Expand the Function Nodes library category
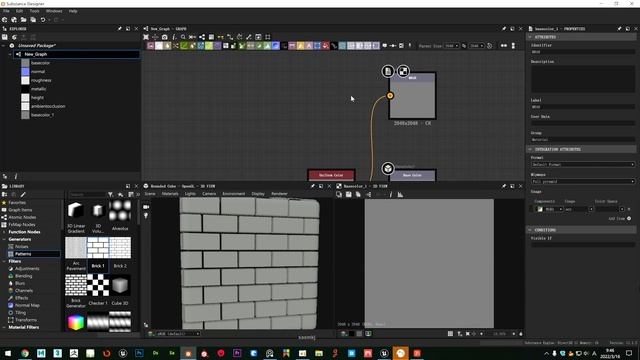Image resolution: width=640 pixels, height=360 pixels. pyautogui.click(x=4, y=232)
